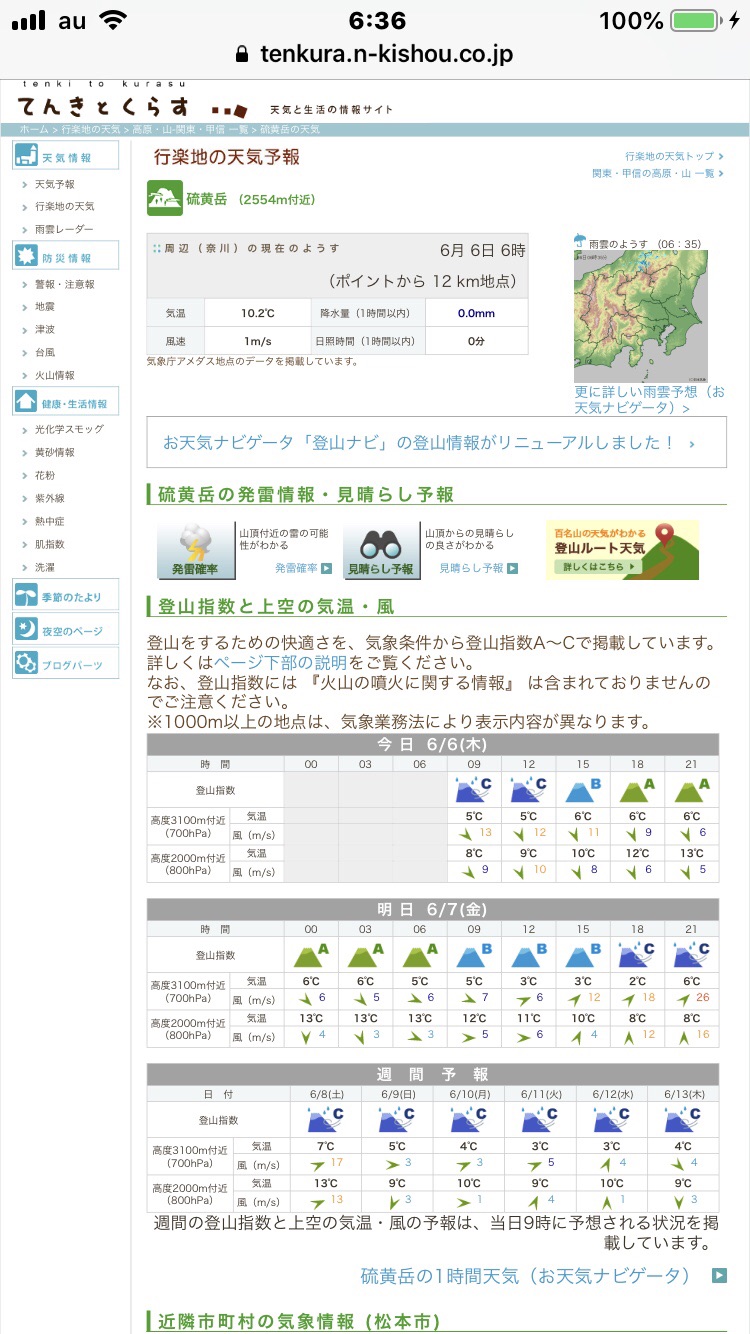The width and height of the screenshot is (750, 1334).
Task: Open 熱中症 sidebar link
Action: [x=50, y=521]
